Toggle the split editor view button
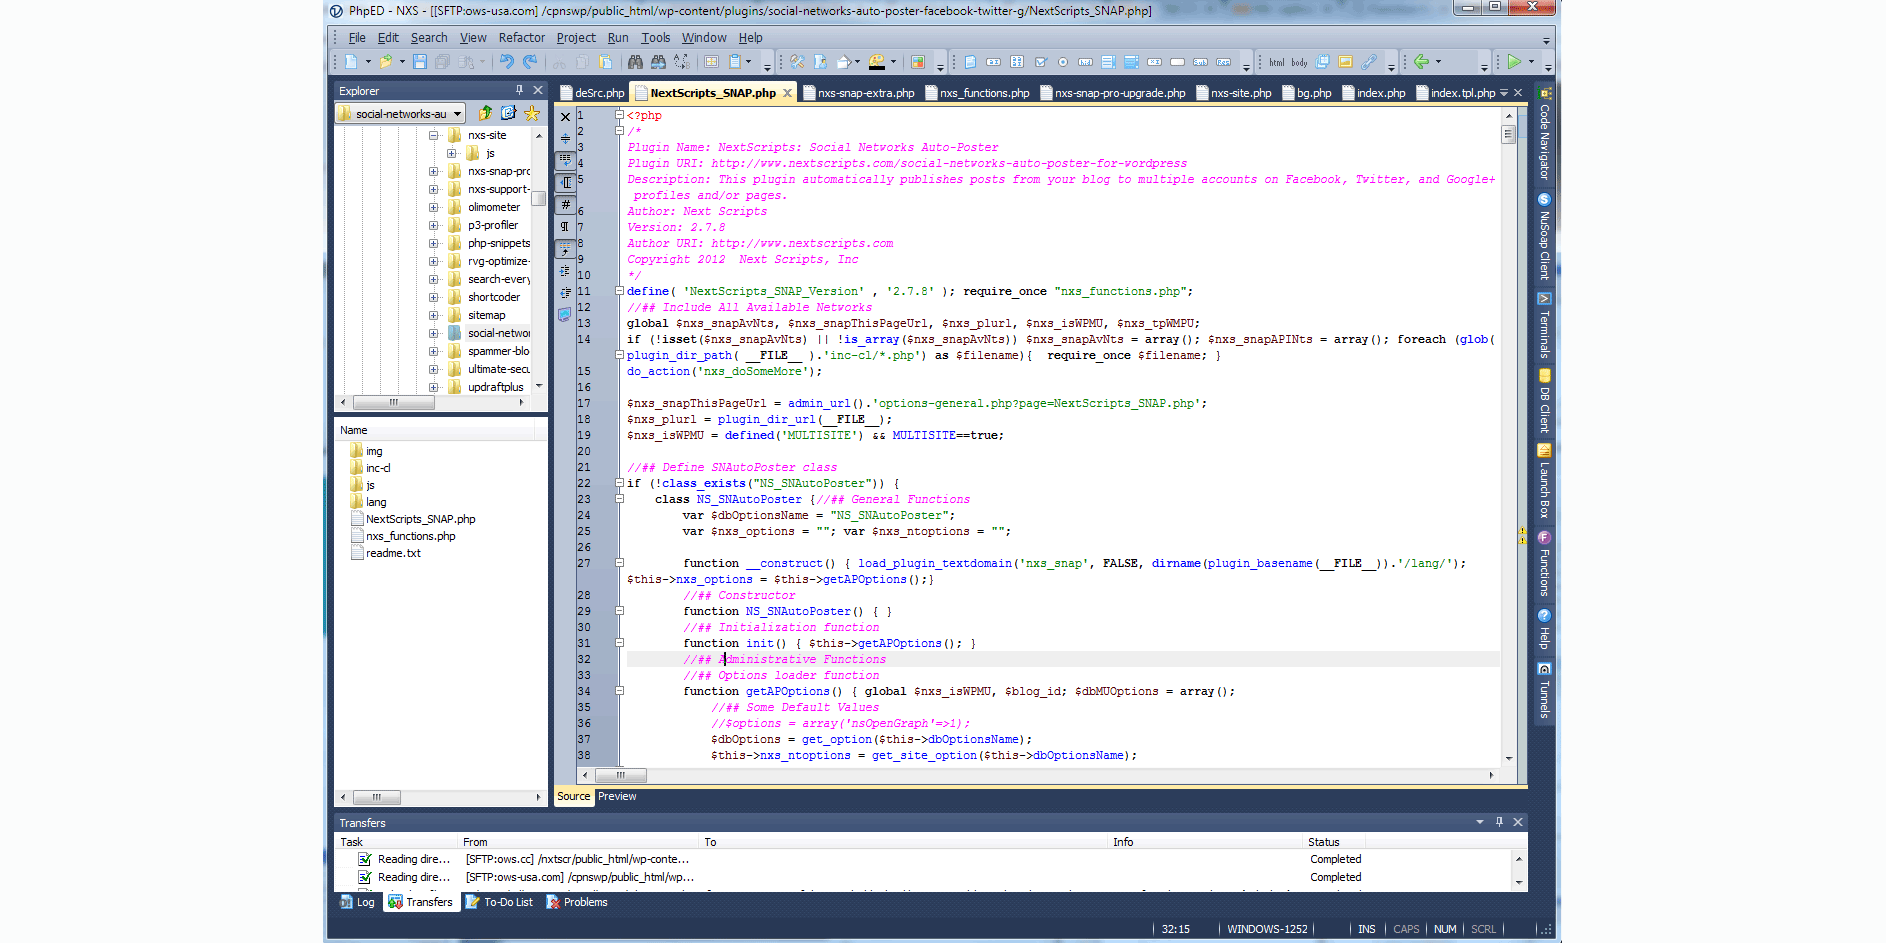Screen dimensions: 1886x943 (565, 138)
